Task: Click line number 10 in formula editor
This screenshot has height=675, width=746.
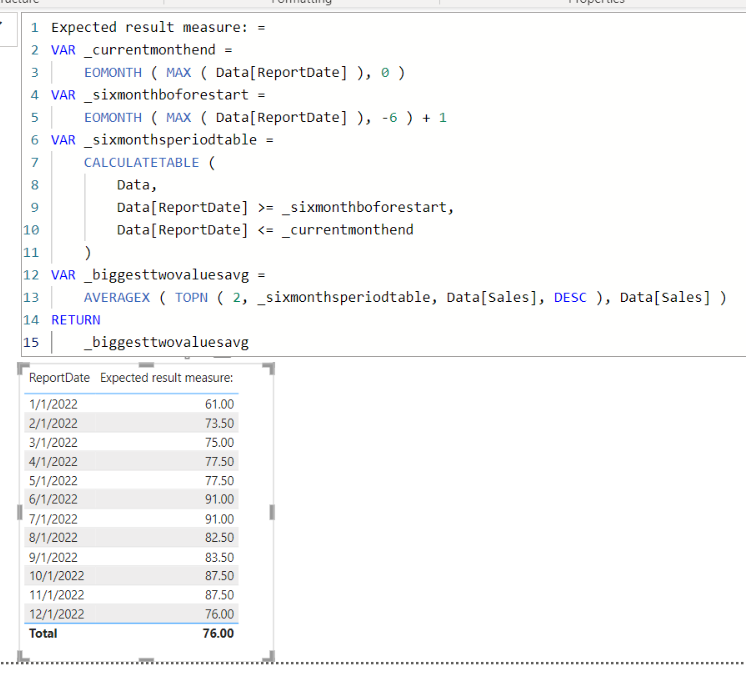Action: click(x=31, y=230)
